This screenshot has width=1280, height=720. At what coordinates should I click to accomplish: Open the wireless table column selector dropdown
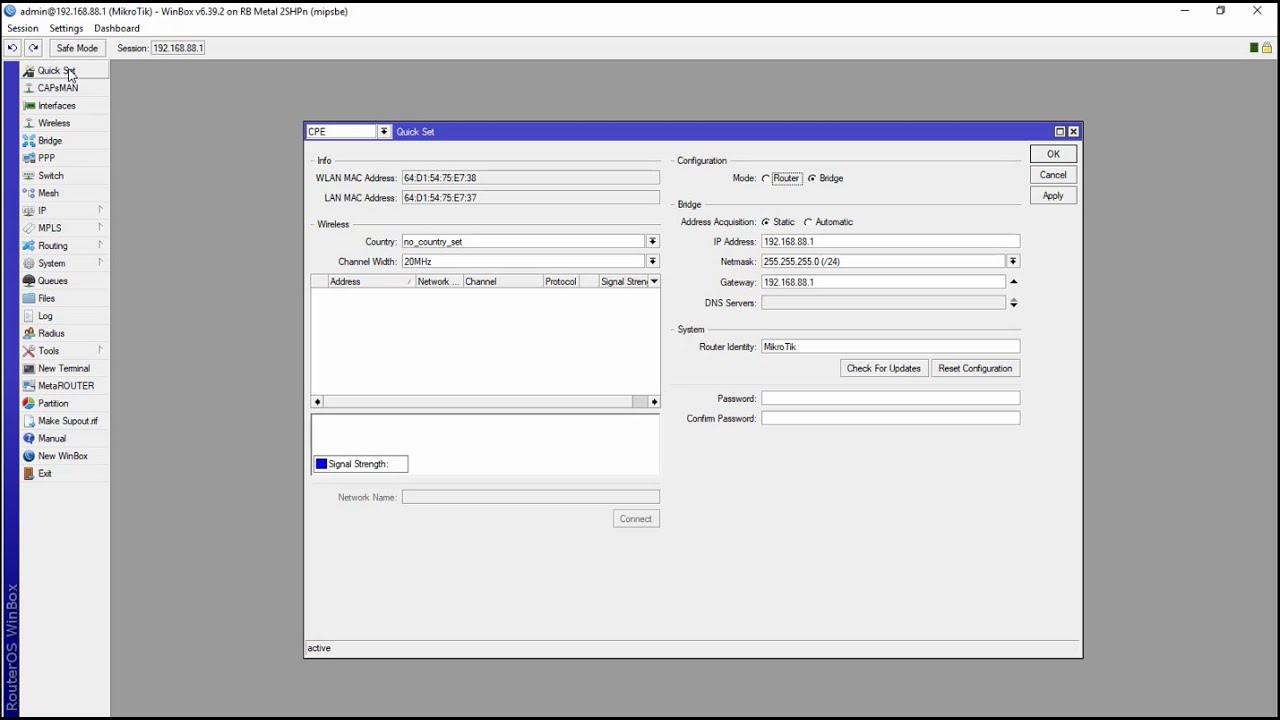coord(654,282)
